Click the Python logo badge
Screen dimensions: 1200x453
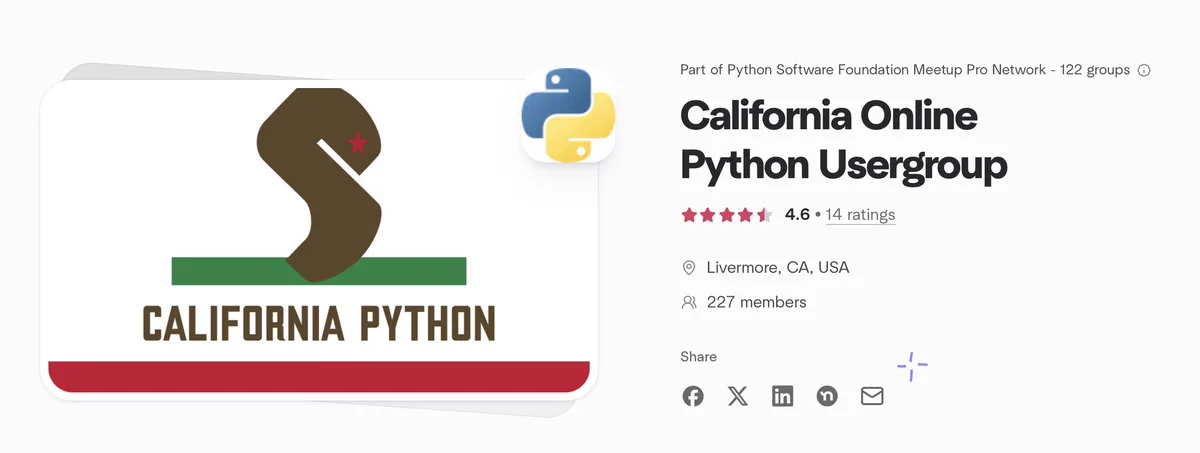(568, 114)
